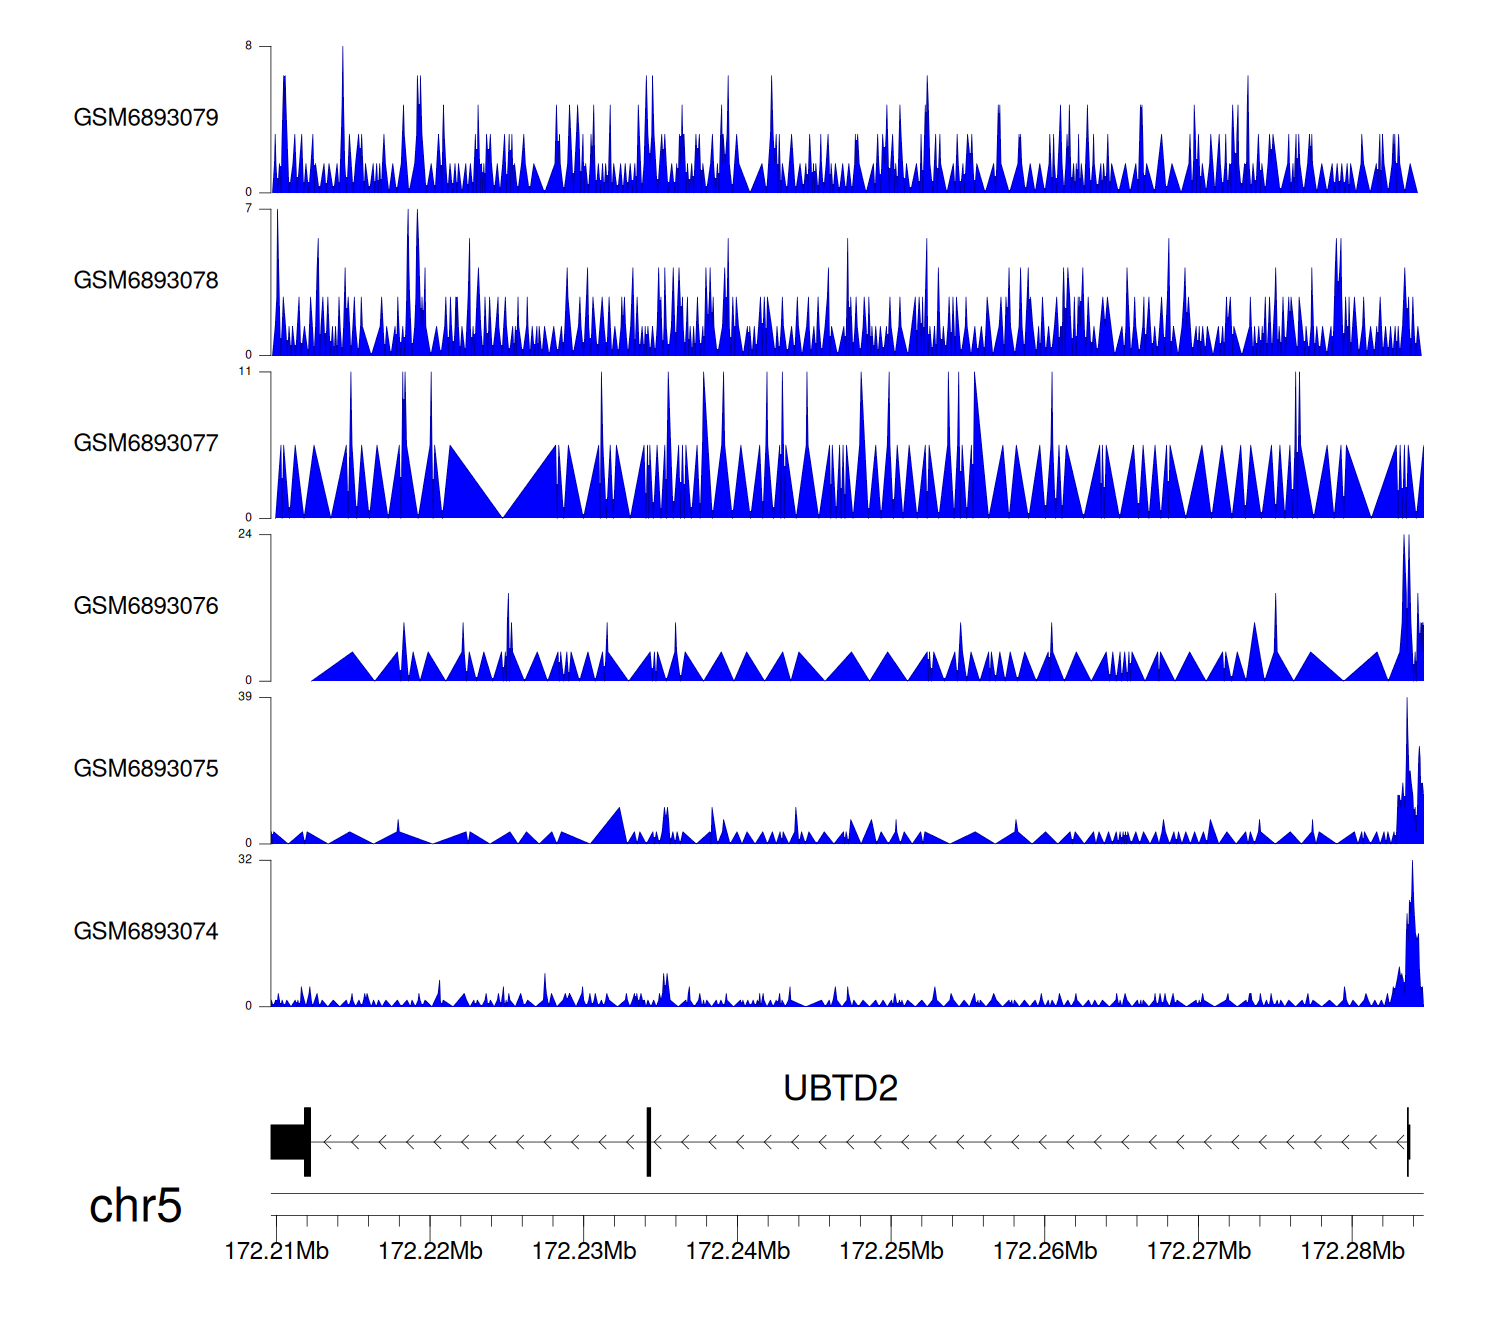Click the large UBTD2 exon block at left end
1500x1320 pixels.
(288, 1142)
